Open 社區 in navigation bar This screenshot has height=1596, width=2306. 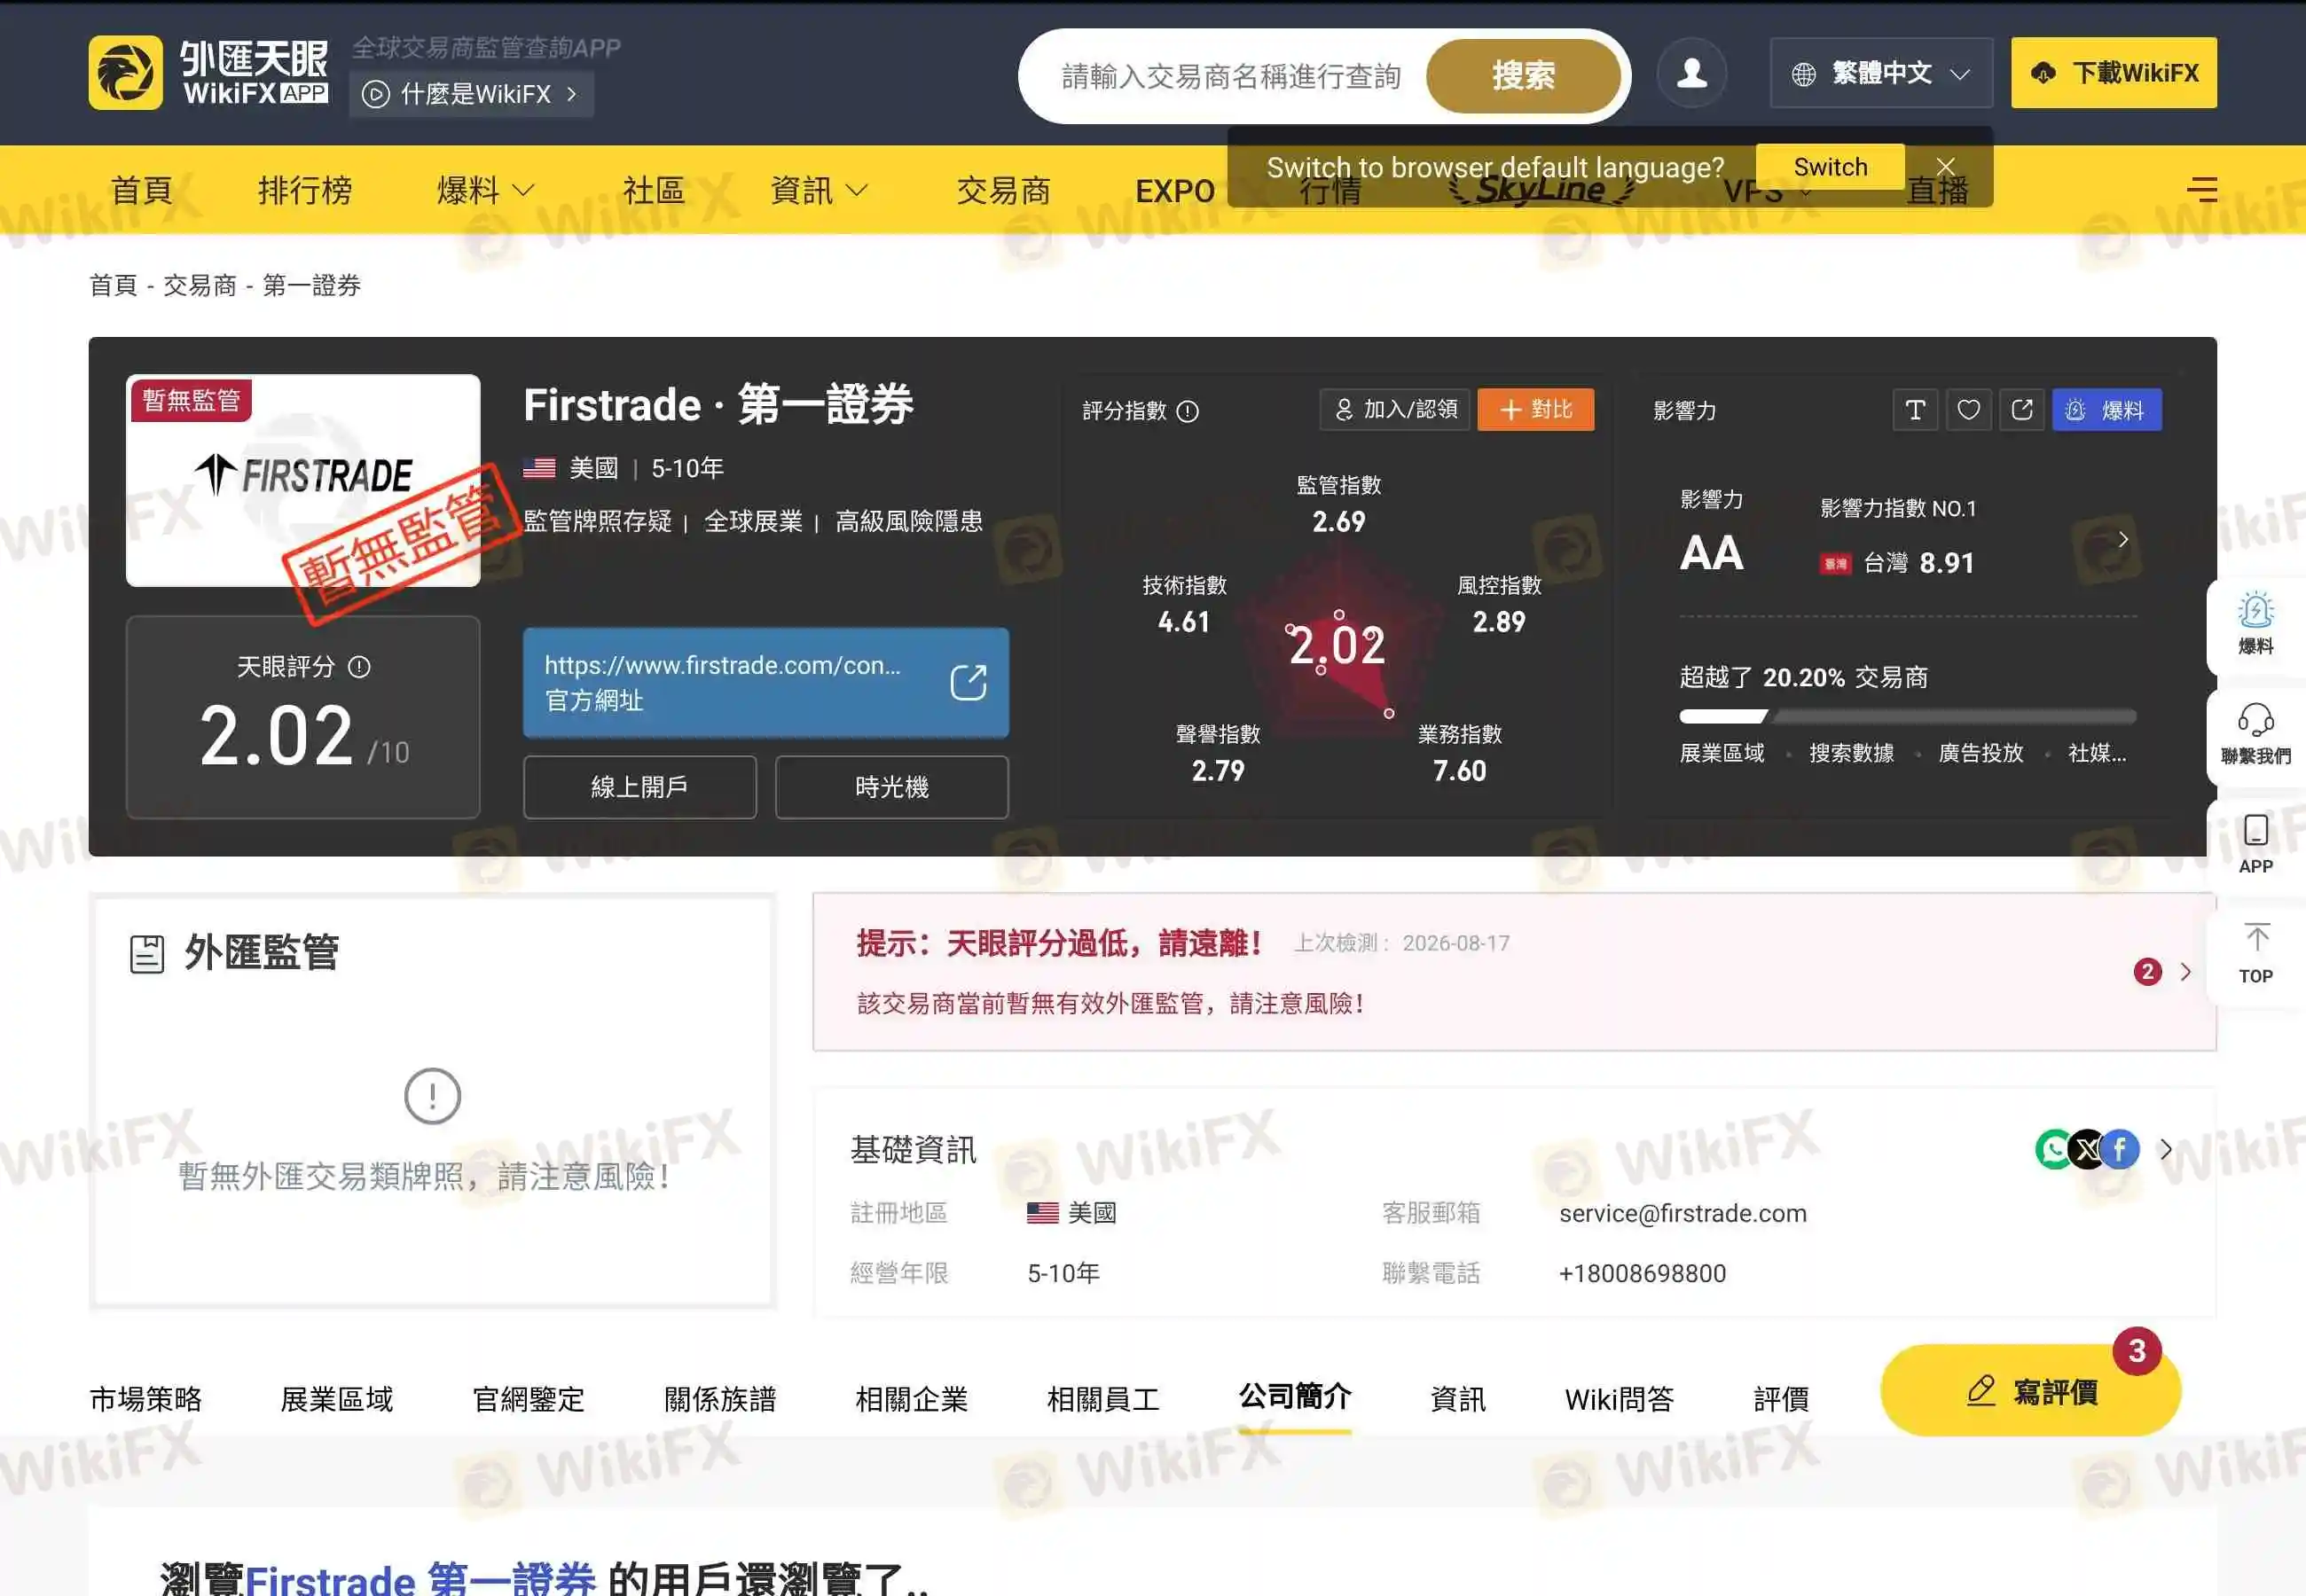pyautogui.click(x=653, y=190)
